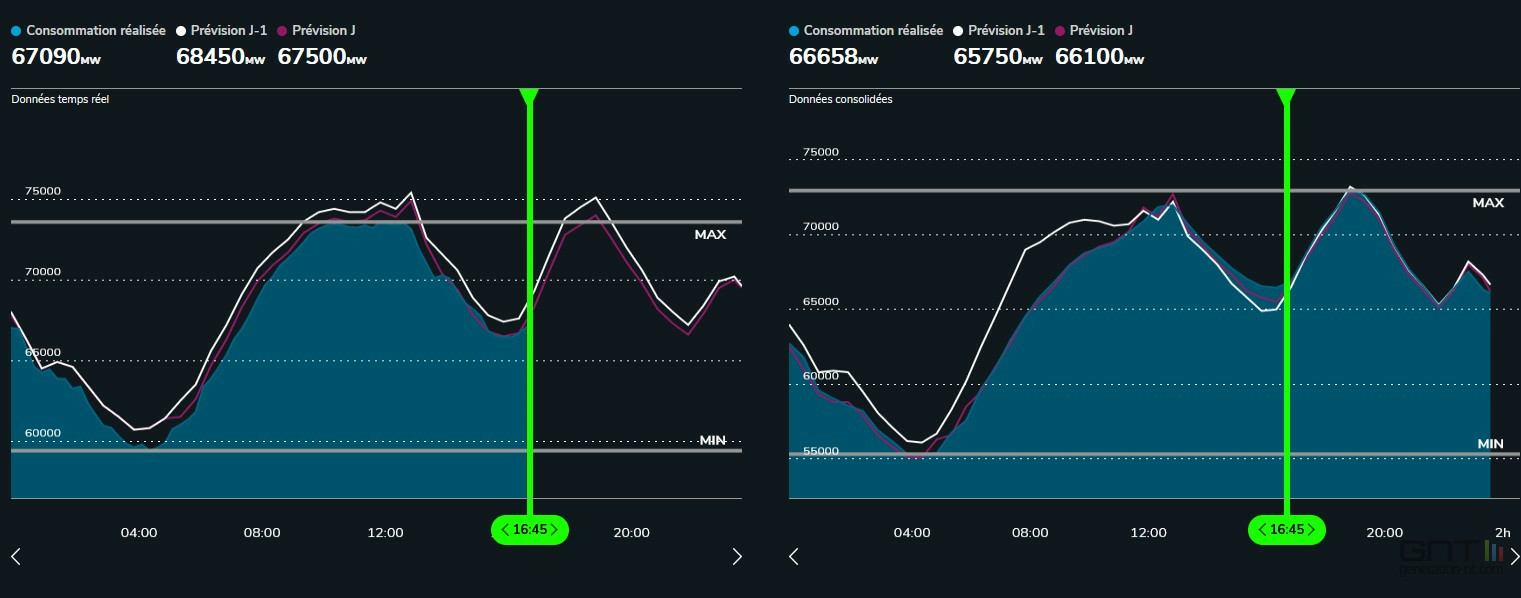
Task: Step forward time with the 16:45 right chevron, consolidated chart
Action: pyautogui.click(x=1312, y=530)
